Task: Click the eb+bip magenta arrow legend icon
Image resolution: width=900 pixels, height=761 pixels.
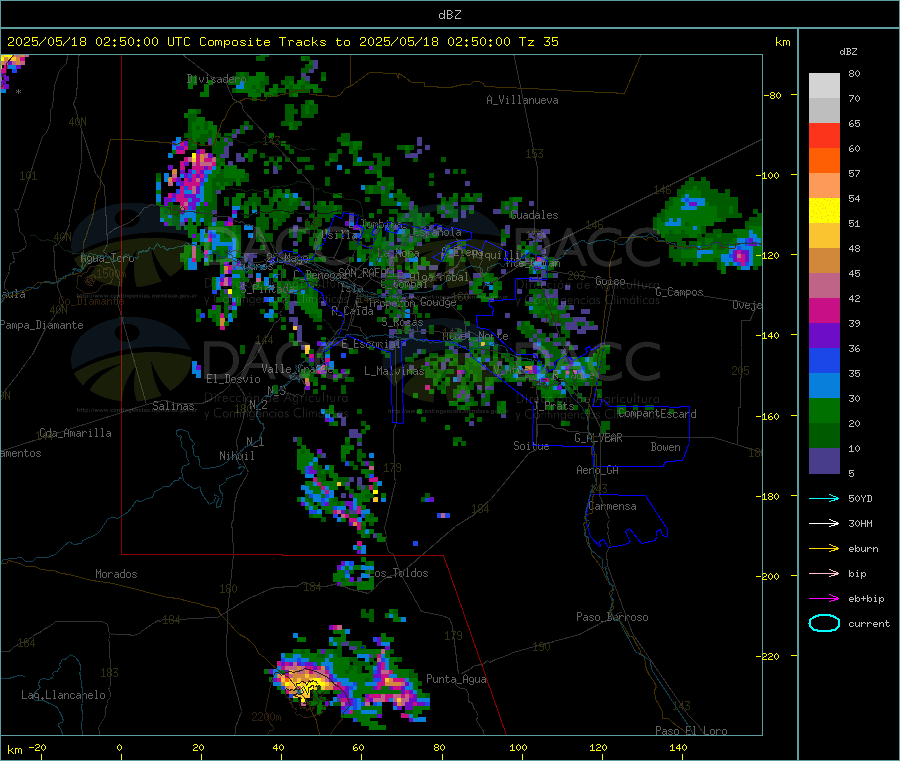Action: [824, 599]
